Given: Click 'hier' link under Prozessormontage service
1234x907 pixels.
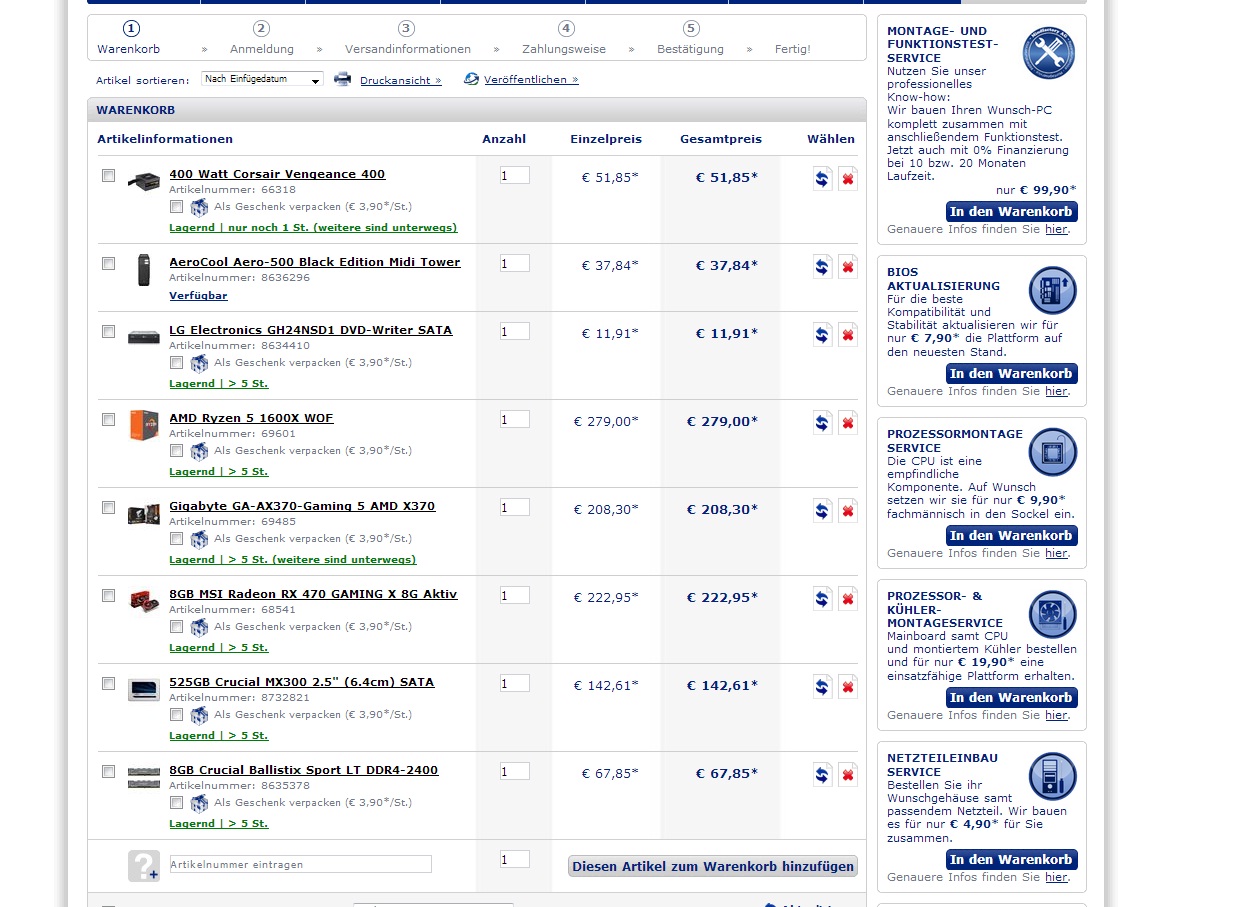Looking at the screenshot, I should [1056, 553].
